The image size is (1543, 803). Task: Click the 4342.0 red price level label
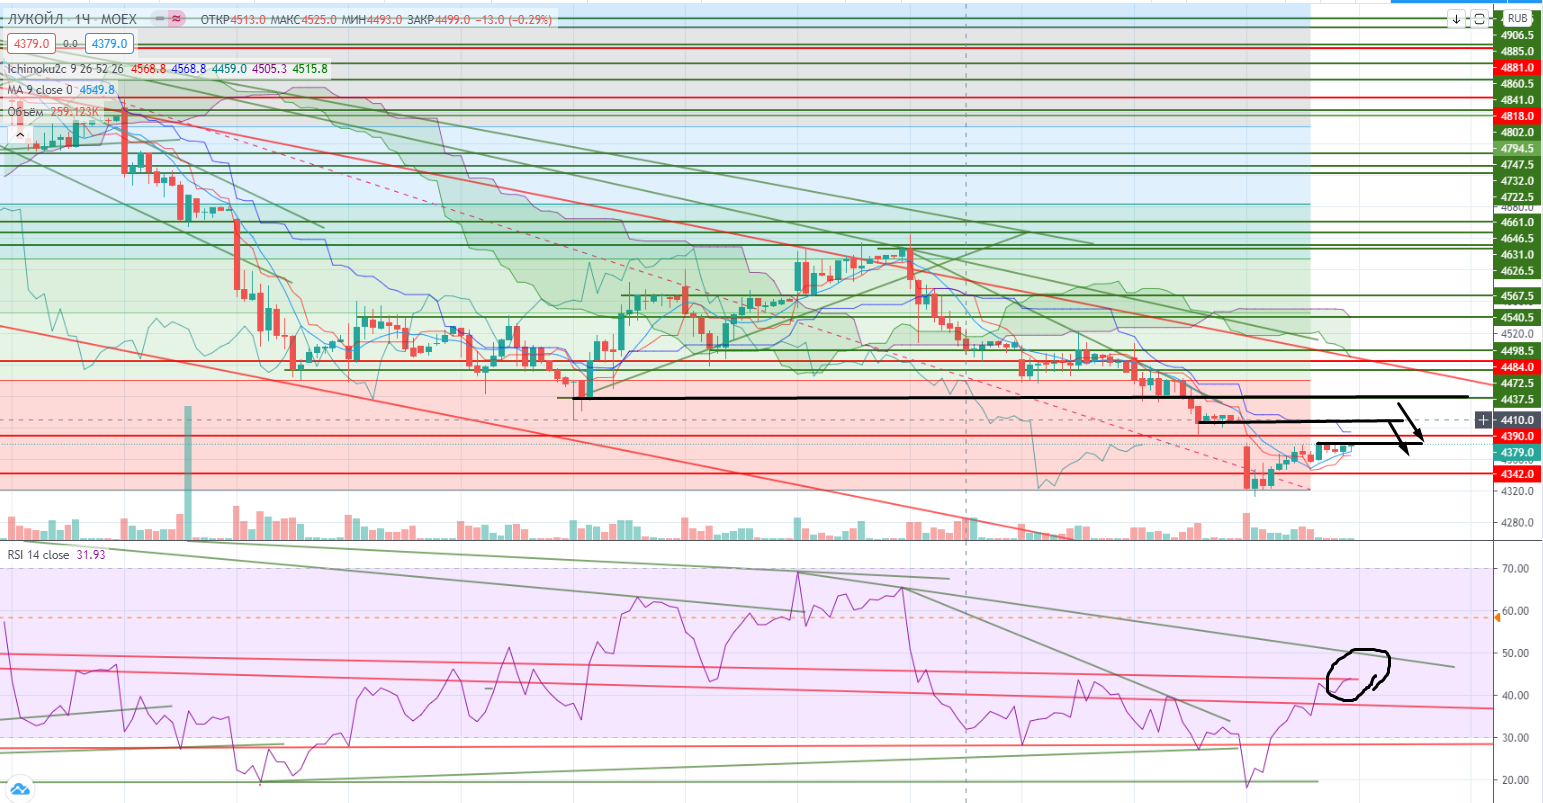click(1516, 474)
